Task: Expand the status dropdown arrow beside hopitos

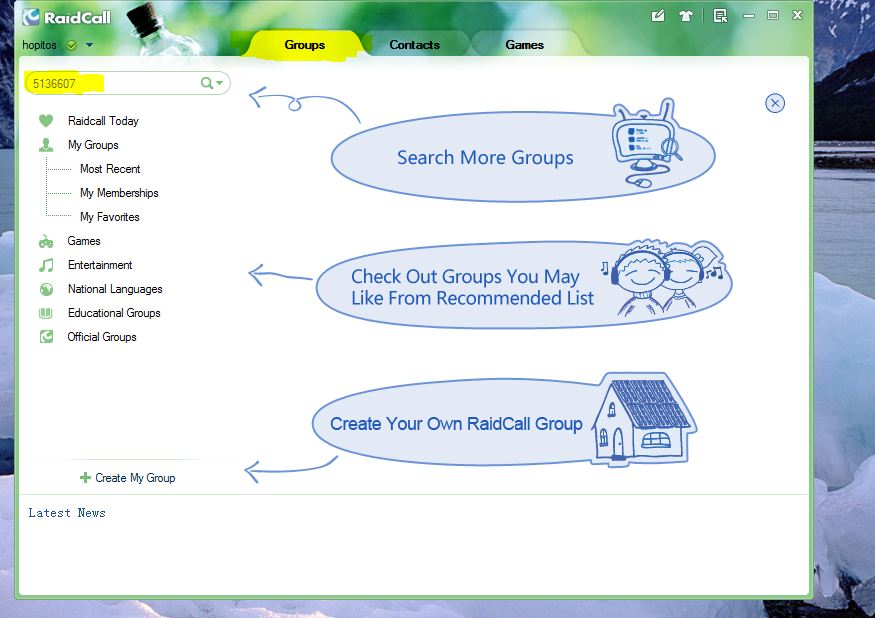Action: 89,45
